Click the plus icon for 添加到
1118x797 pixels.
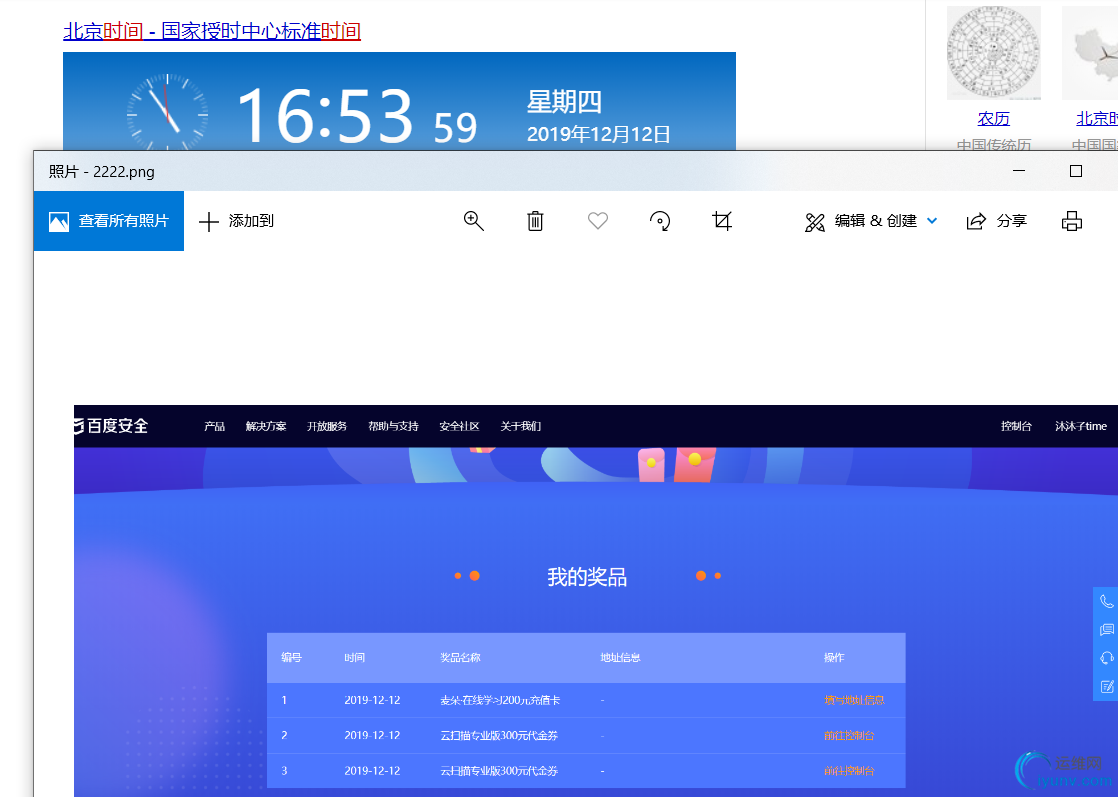coord(208,222)
